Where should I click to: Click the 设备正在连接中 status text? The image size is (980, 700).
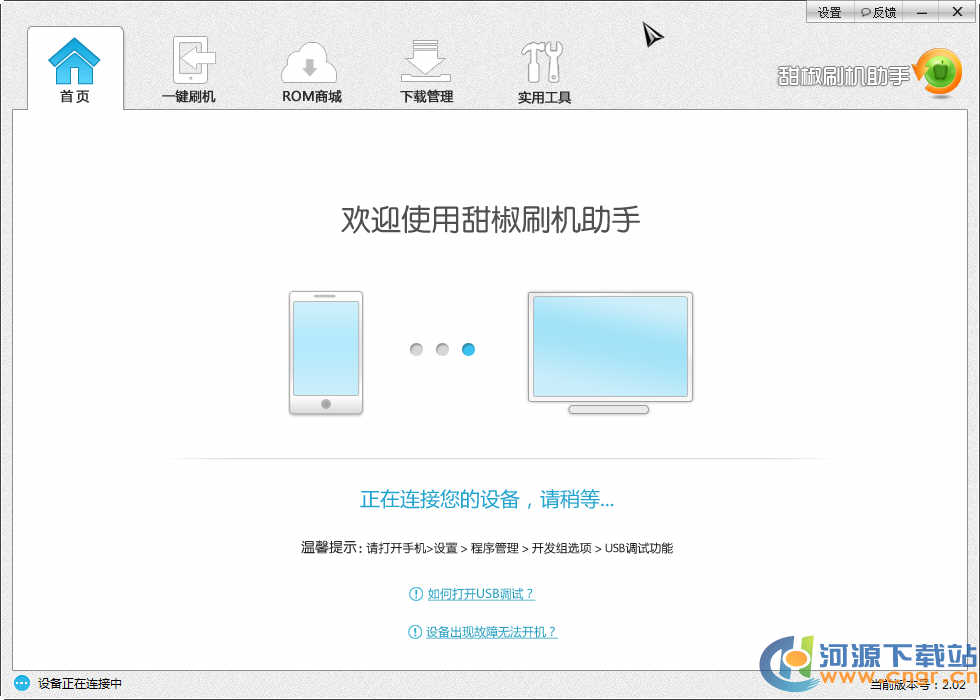[80, 684]
